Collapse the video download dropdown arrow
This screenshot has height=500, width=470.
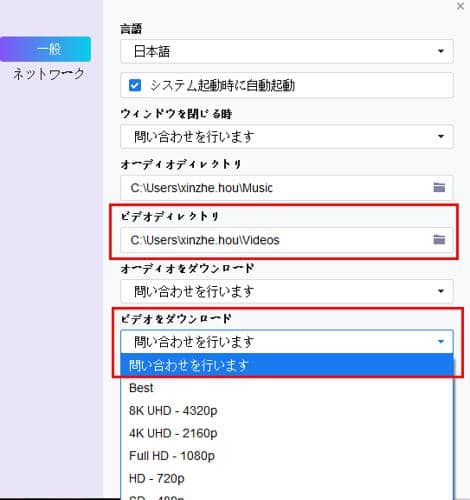[x=441, y=341]
